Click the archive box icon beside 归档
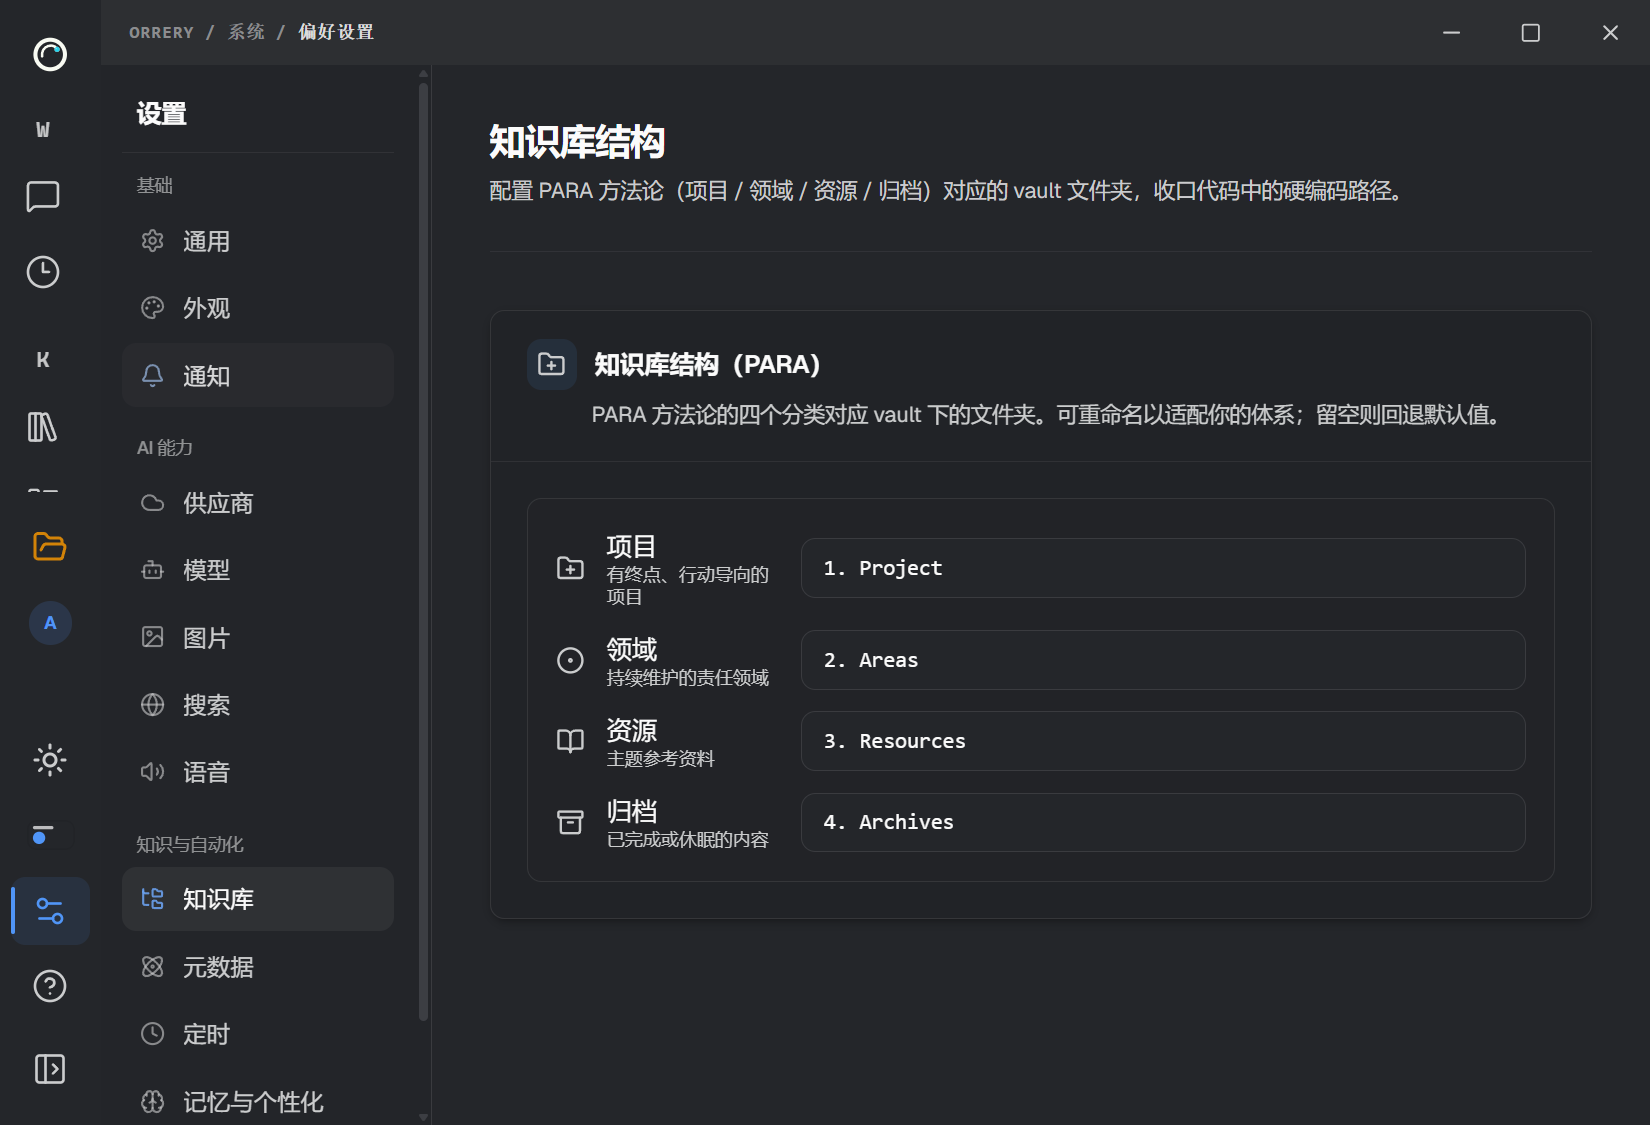This screenshot has height=1125, width=1650. point(570,822)
